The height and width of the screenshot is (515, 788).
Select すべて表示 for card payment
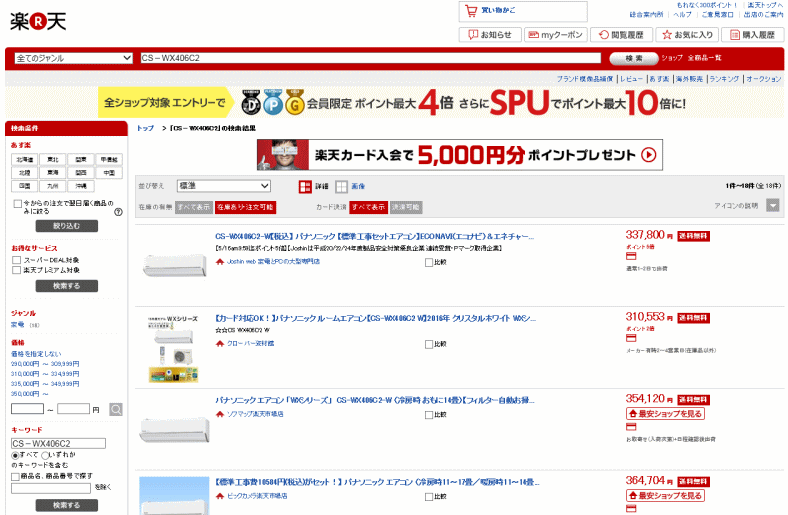point(368,207)
